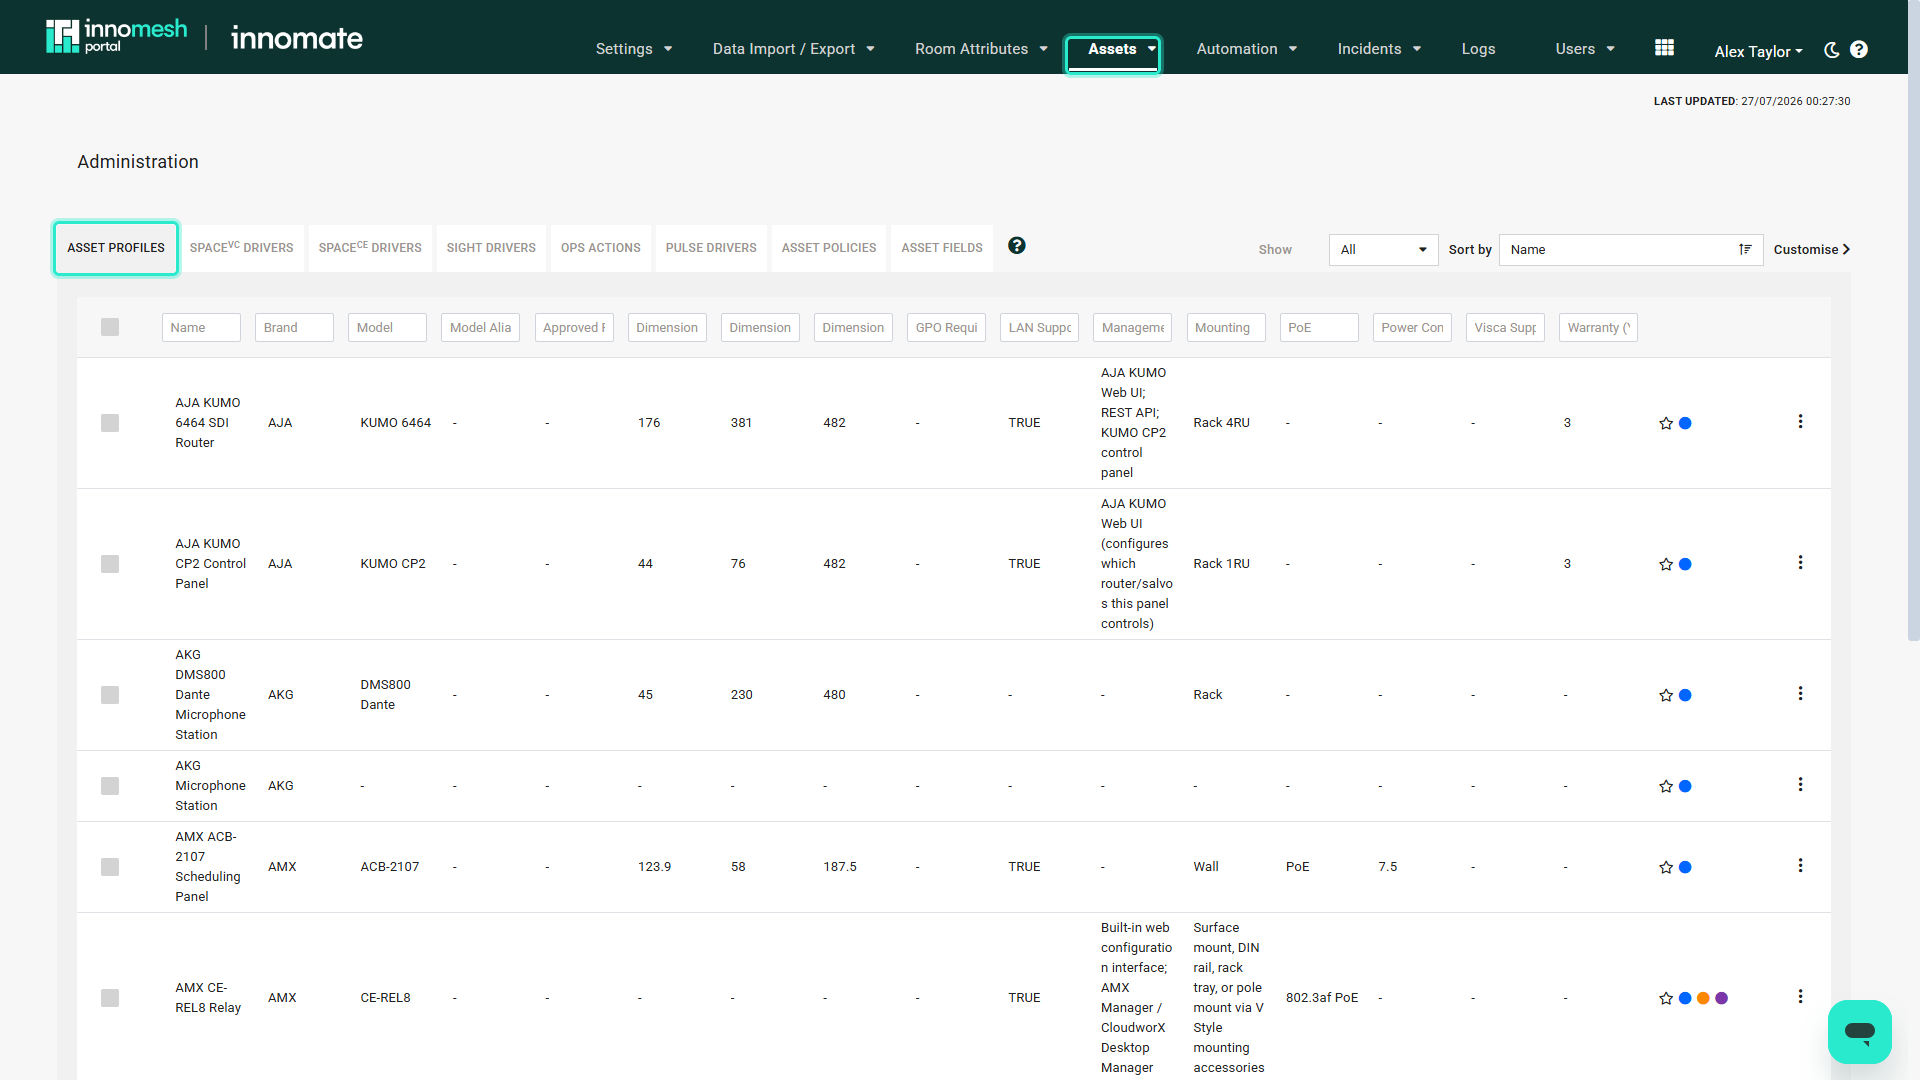The height and width of the screenshot is (1080, 1920).
Task: Click purple dot on CE-REL8 Relay row
Action: click(1721, 998)
